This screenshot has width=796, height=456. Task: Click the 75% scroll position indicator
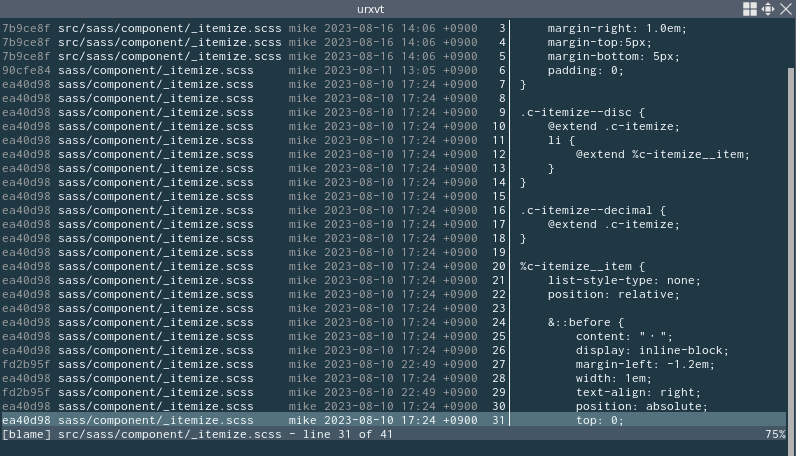click(775, 435)
